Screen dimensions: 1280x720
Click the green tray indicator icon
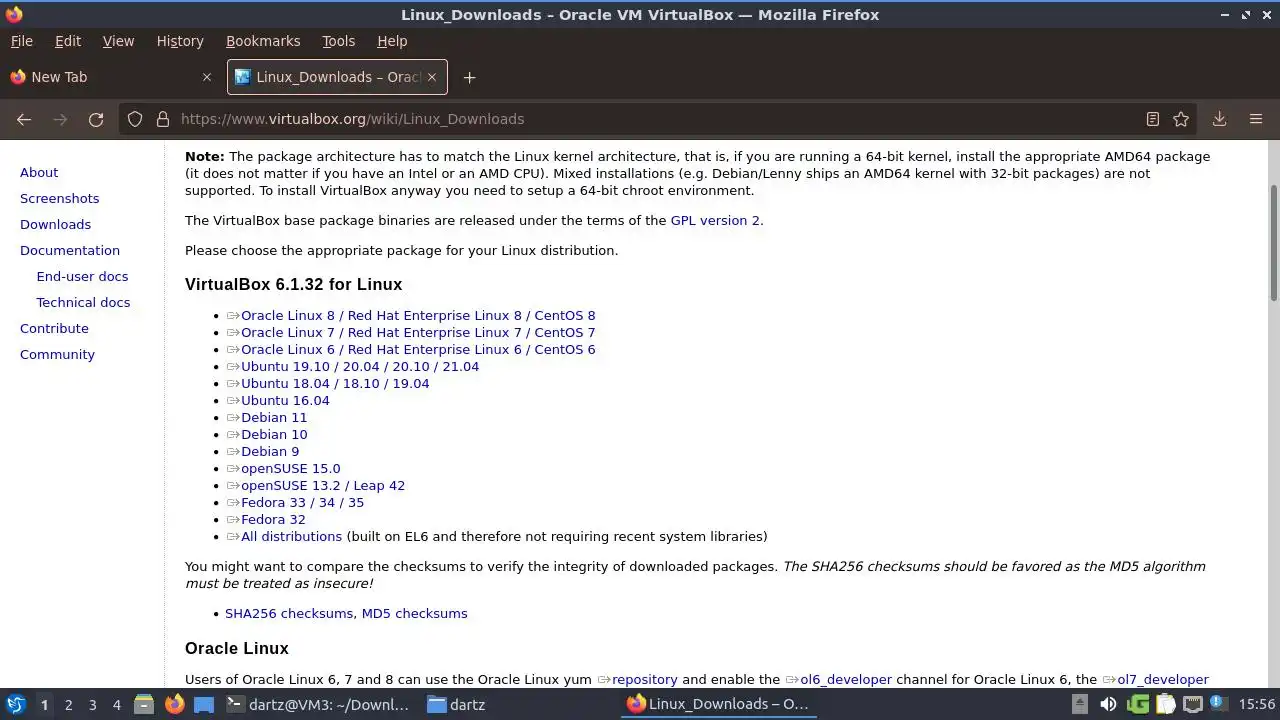pos(1138,704)
